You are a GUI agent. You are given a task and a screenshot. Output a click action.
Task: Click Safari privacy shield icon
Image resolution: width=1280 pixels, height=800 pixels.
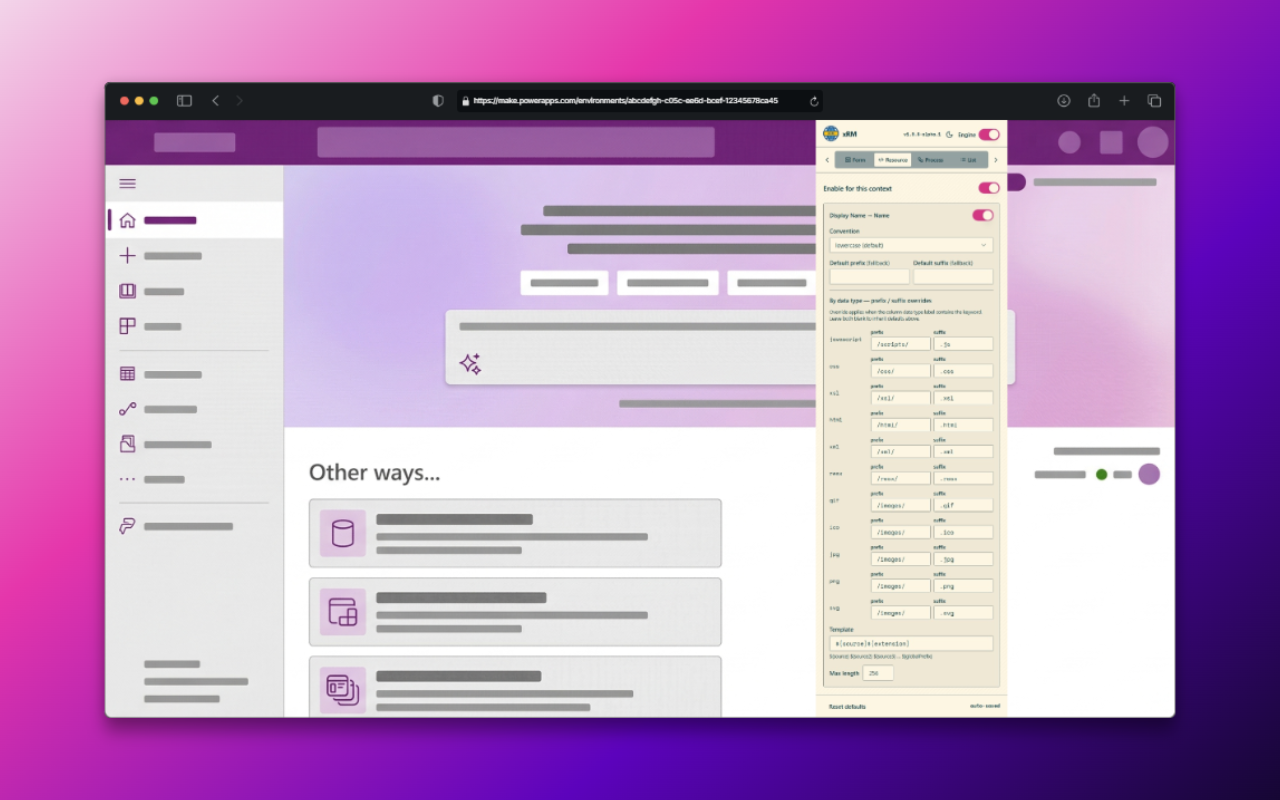[438, 101]
